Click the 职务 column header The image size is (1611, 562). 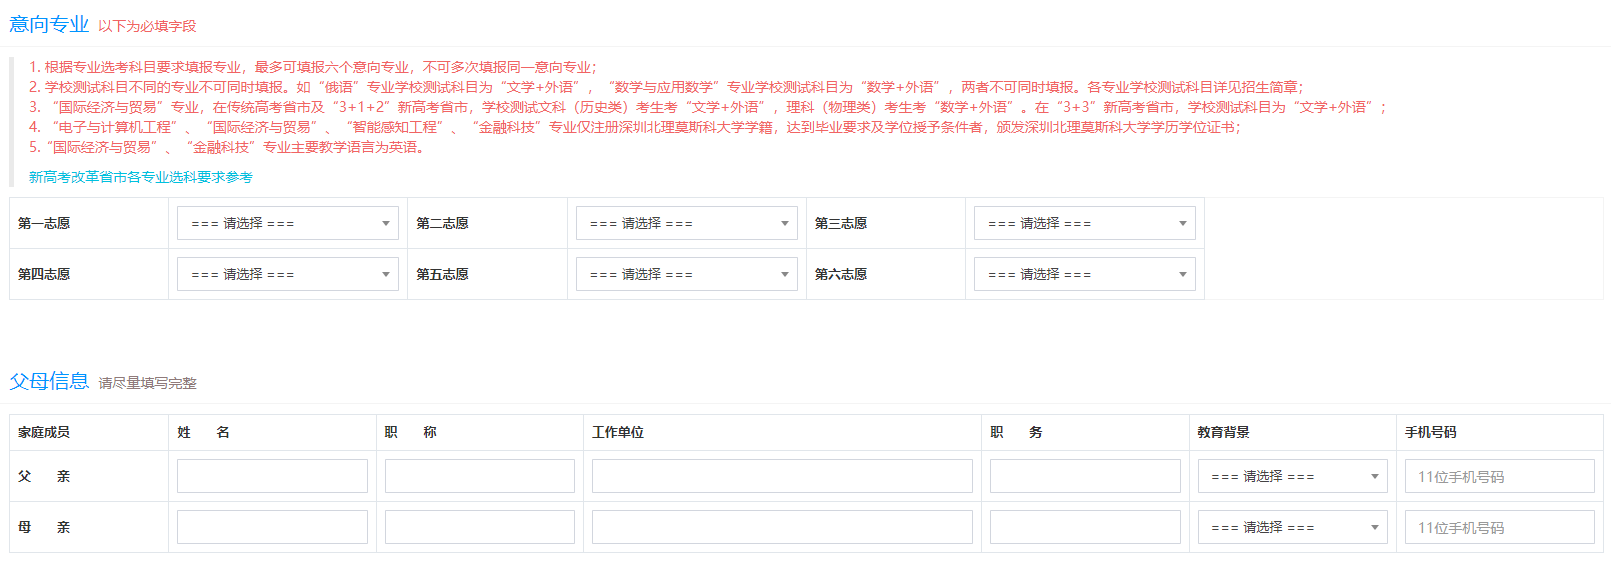click(x=1017, y=432)
